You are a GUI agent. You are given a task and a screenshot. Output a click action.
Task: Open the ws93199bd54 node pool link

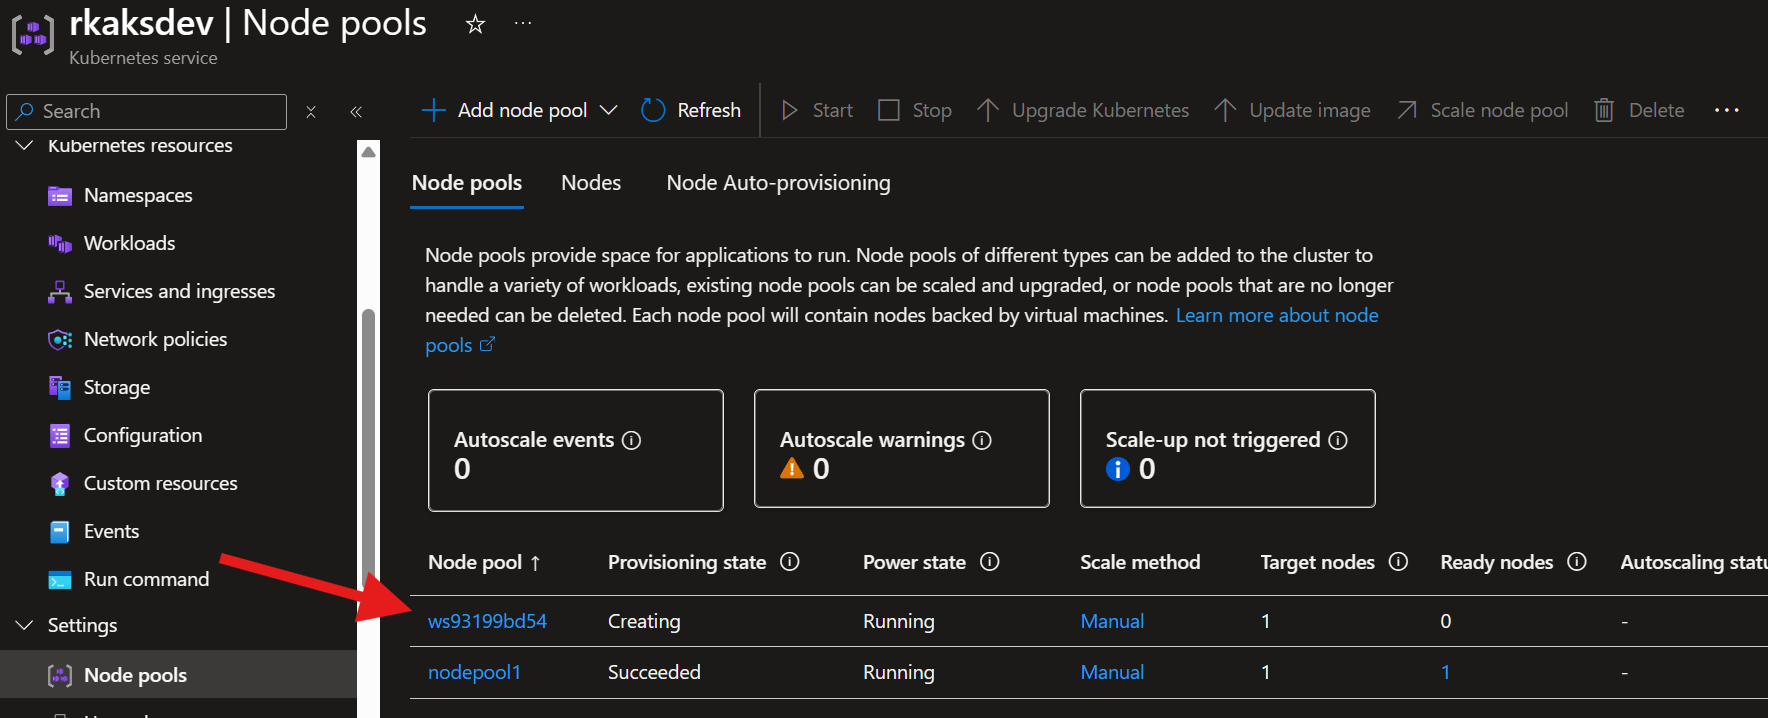coord(487,621)
